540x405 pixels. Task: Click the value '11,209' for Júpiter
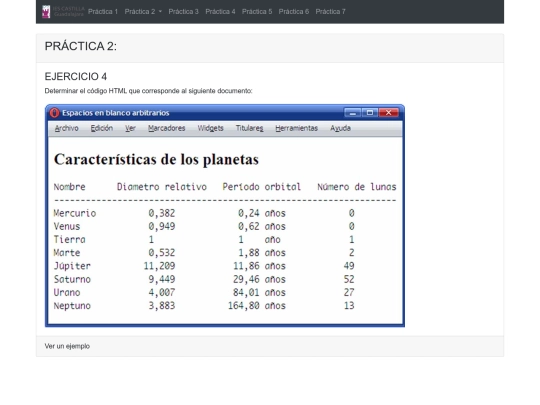tap(159, 266)
